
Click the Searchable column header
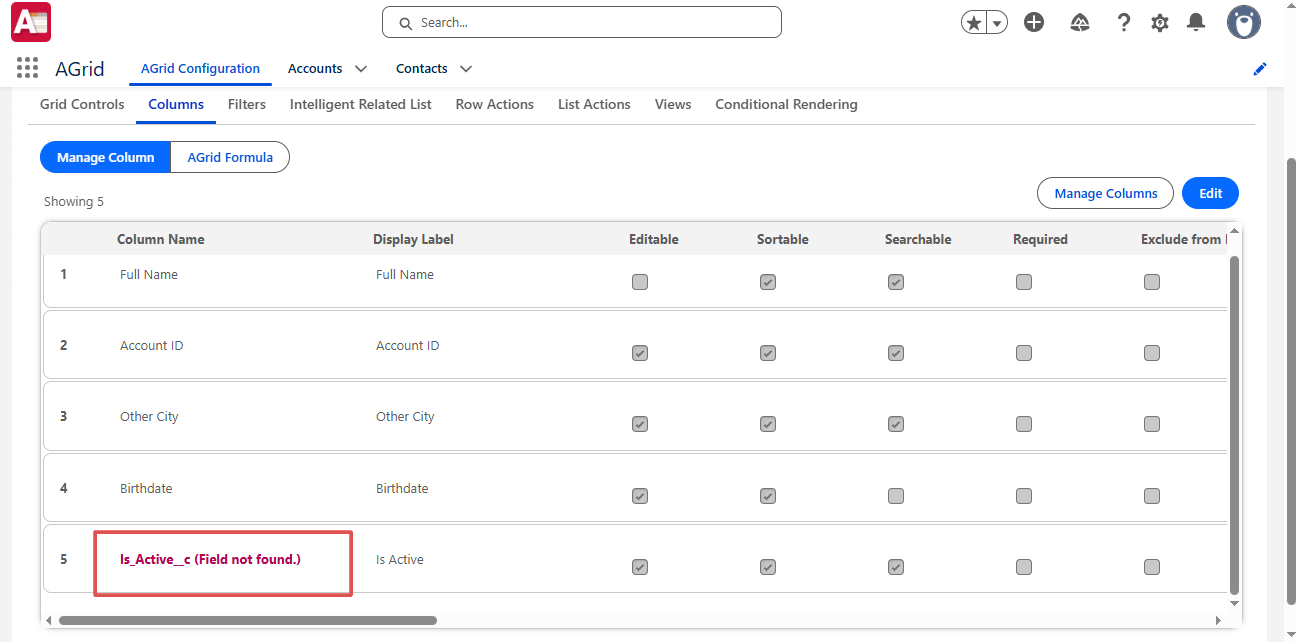pos(918,239)
